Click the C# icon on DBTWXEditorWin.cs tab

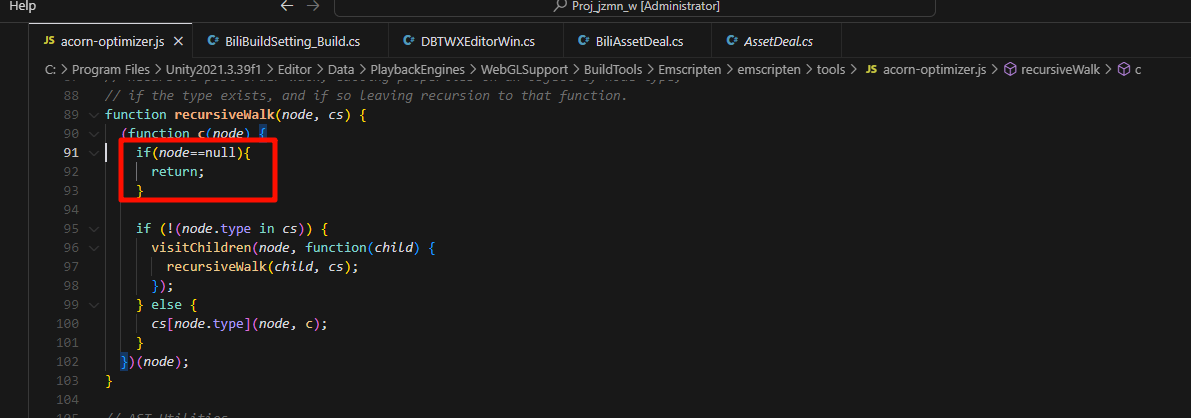pos(409,40)
